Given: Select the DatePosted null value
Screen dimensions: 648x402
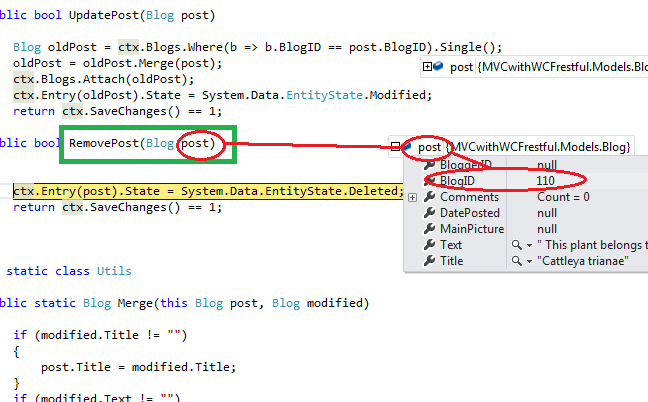Looking at the screenshot, I should tap(547, 213).
